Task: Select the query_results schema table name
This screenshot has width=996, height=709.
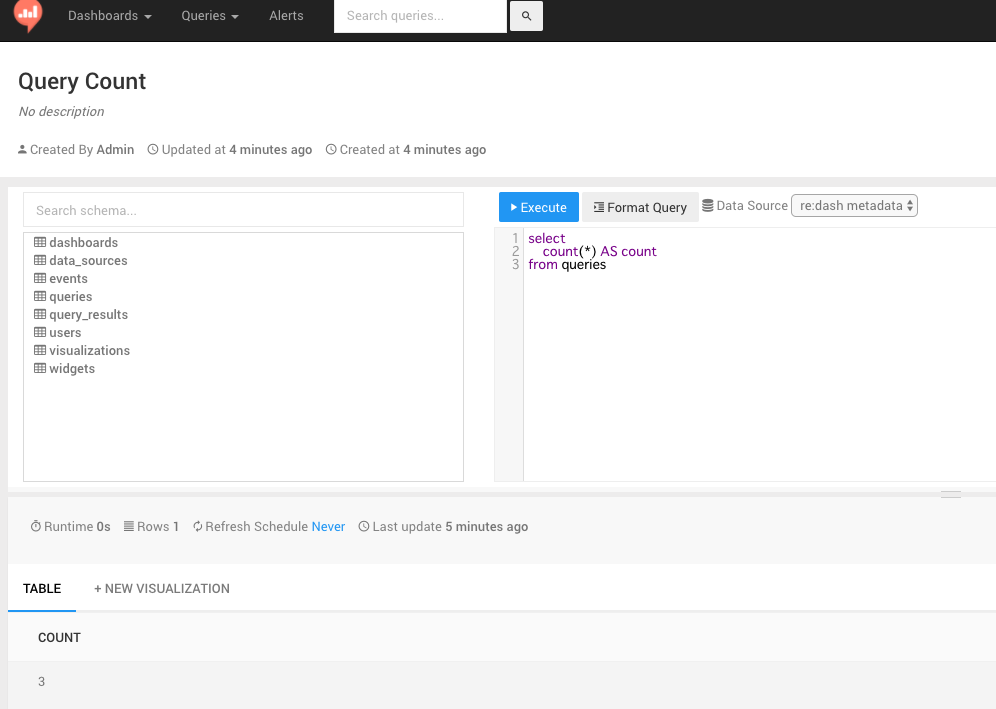Action: (x=88, y=314)
